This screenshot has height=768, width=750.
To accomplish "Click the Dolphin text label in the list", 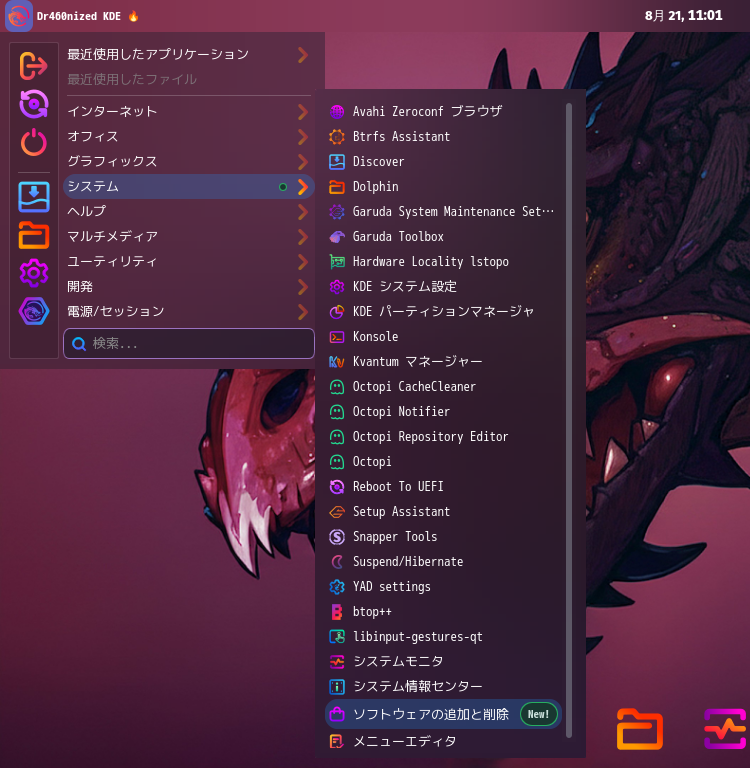I will (x=376, y=187).
